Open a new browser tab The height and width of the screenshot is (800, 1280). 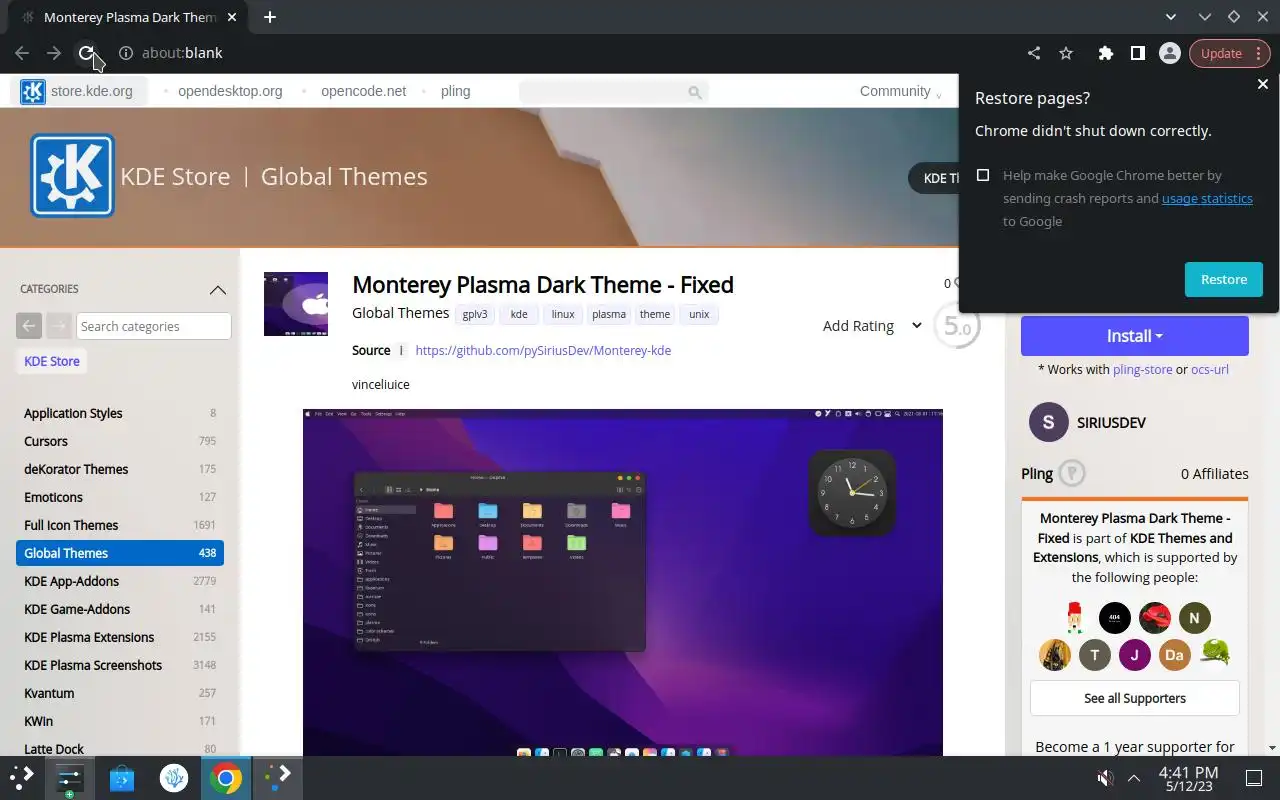pyautogui.click(x=270, y=17)
